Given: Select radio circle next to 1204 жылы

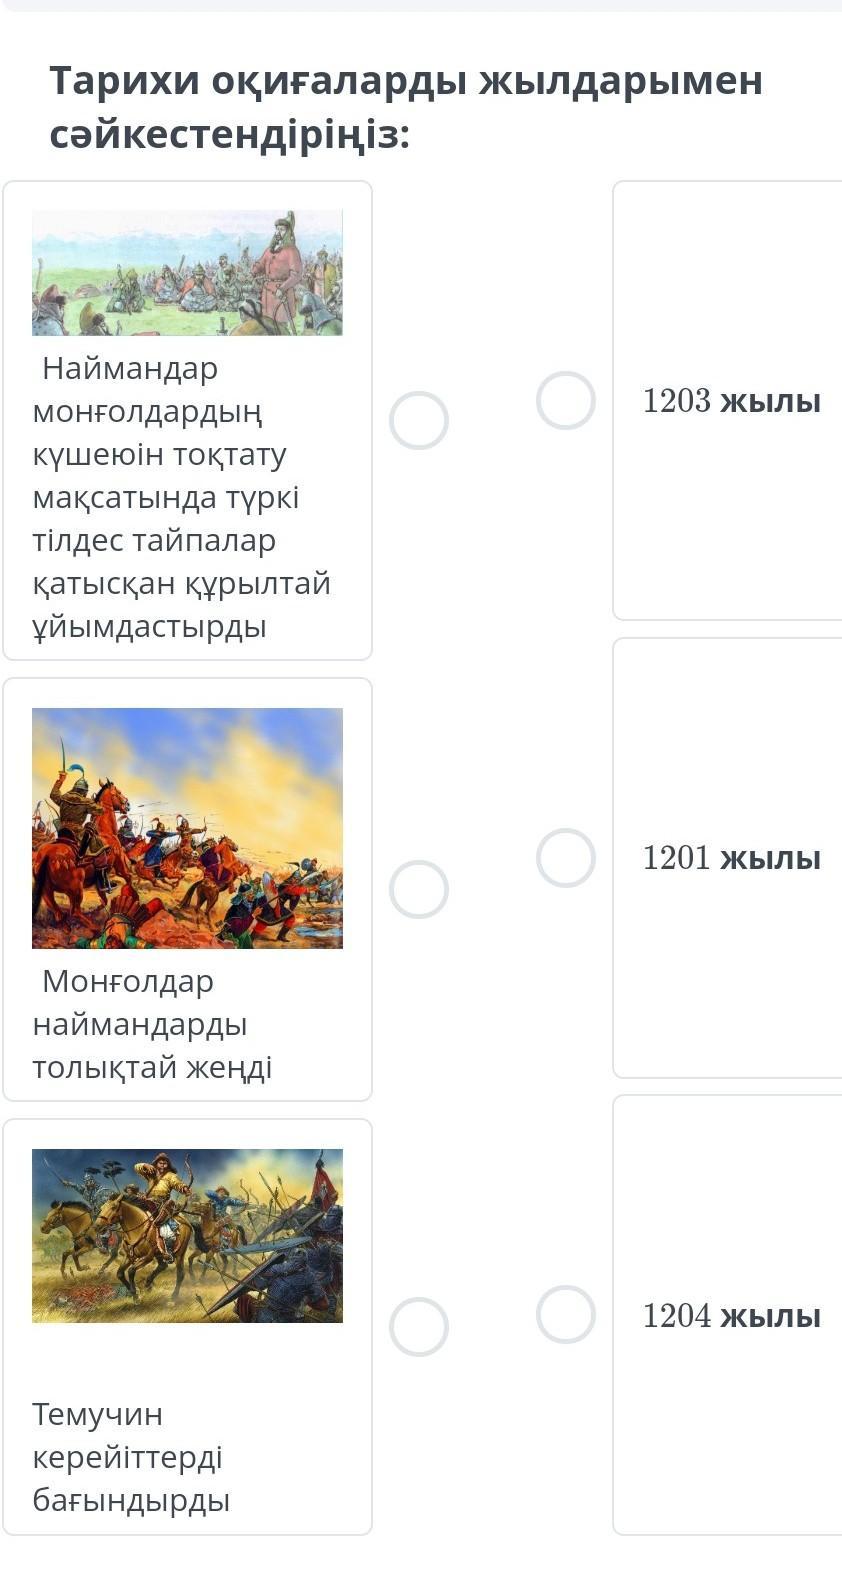Looking at the screenshot, I should click(x=566, y=1314).
